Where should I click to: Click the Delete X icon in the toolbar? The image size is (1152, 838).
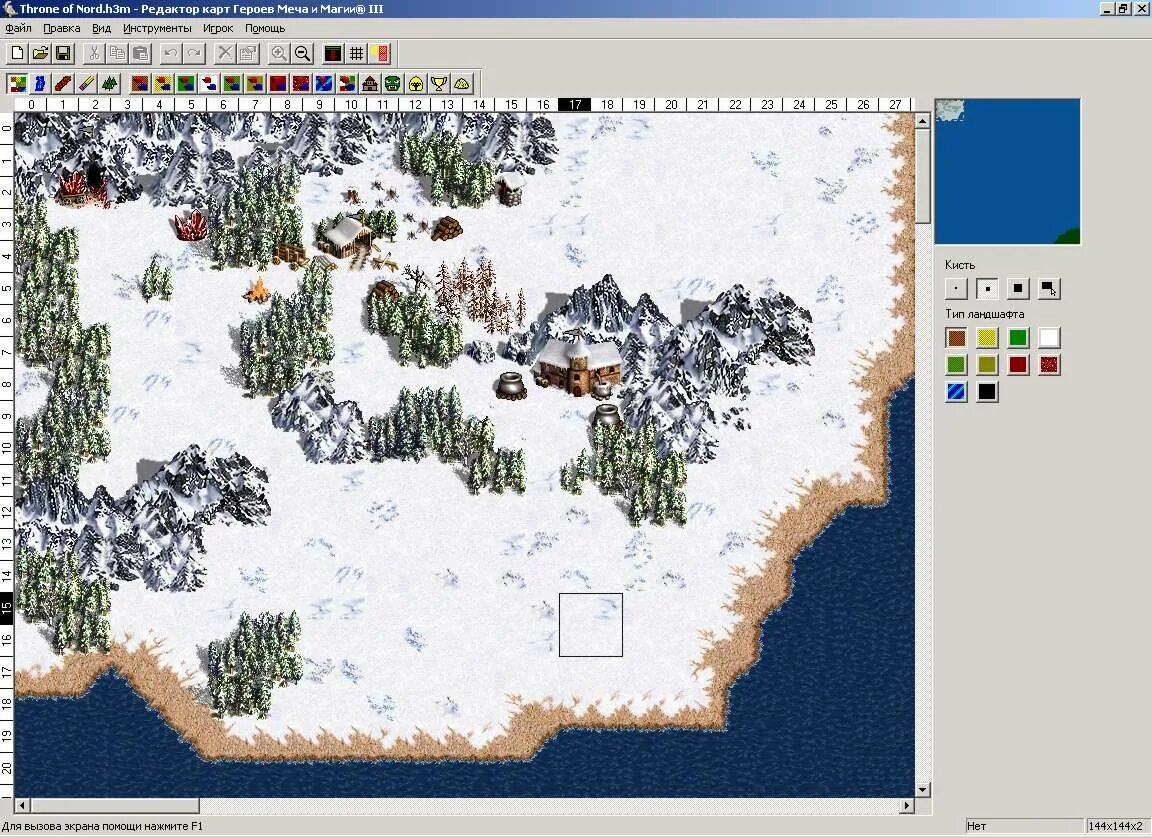click(225, 54)
